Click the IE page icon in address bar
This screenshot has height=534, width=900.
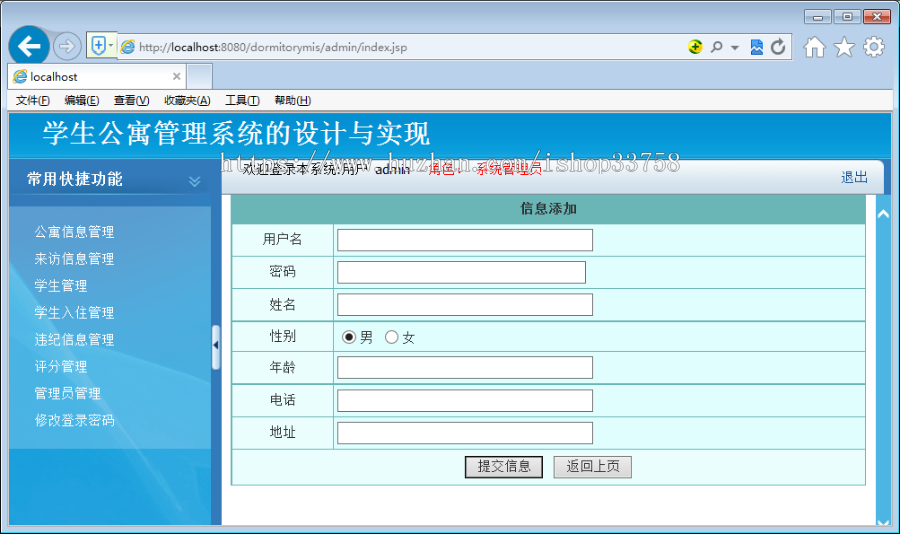click(128, 47)
